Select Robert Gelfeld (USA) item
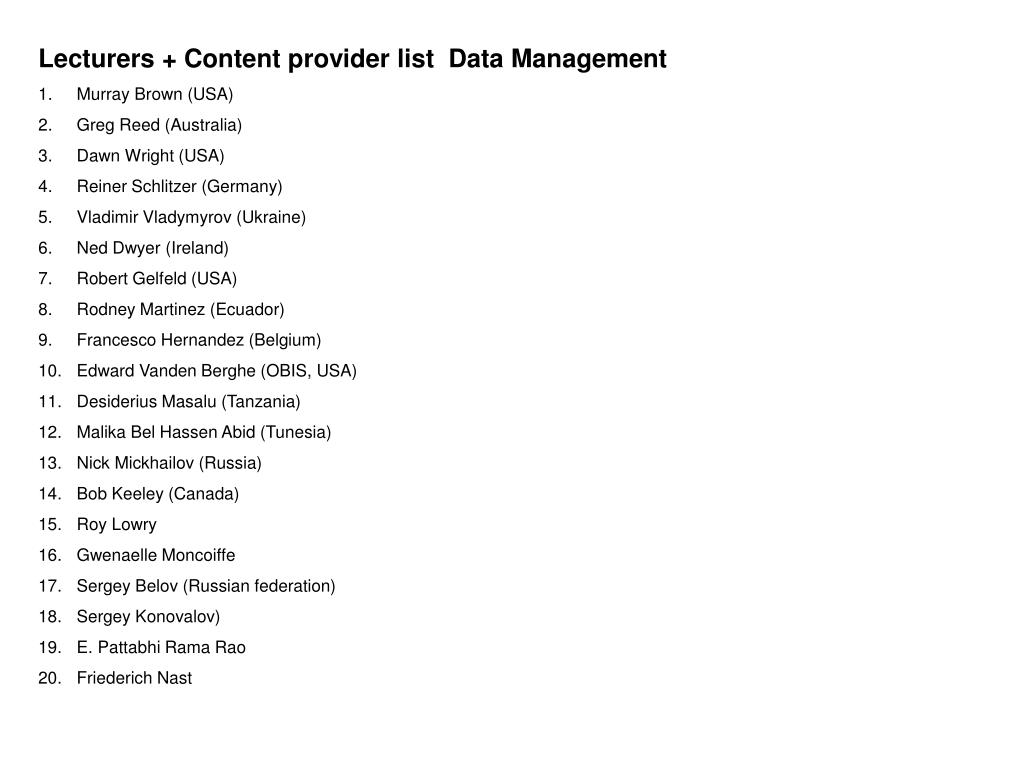The width and height of the screenshot is (1024, 768). tap(157, 278)
